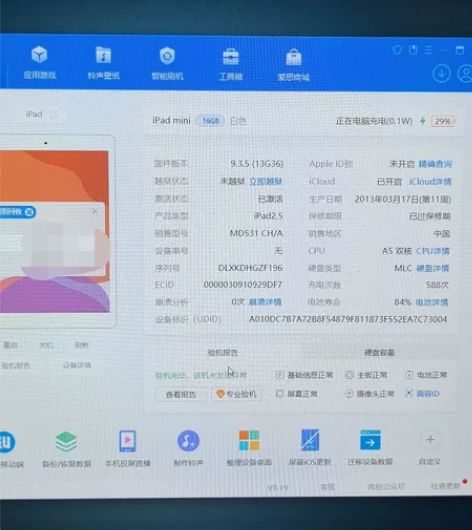Viewport: 472px width, 530px height.
Task: Click the product type iPad2,5
Action: click(x=268, y=216)
